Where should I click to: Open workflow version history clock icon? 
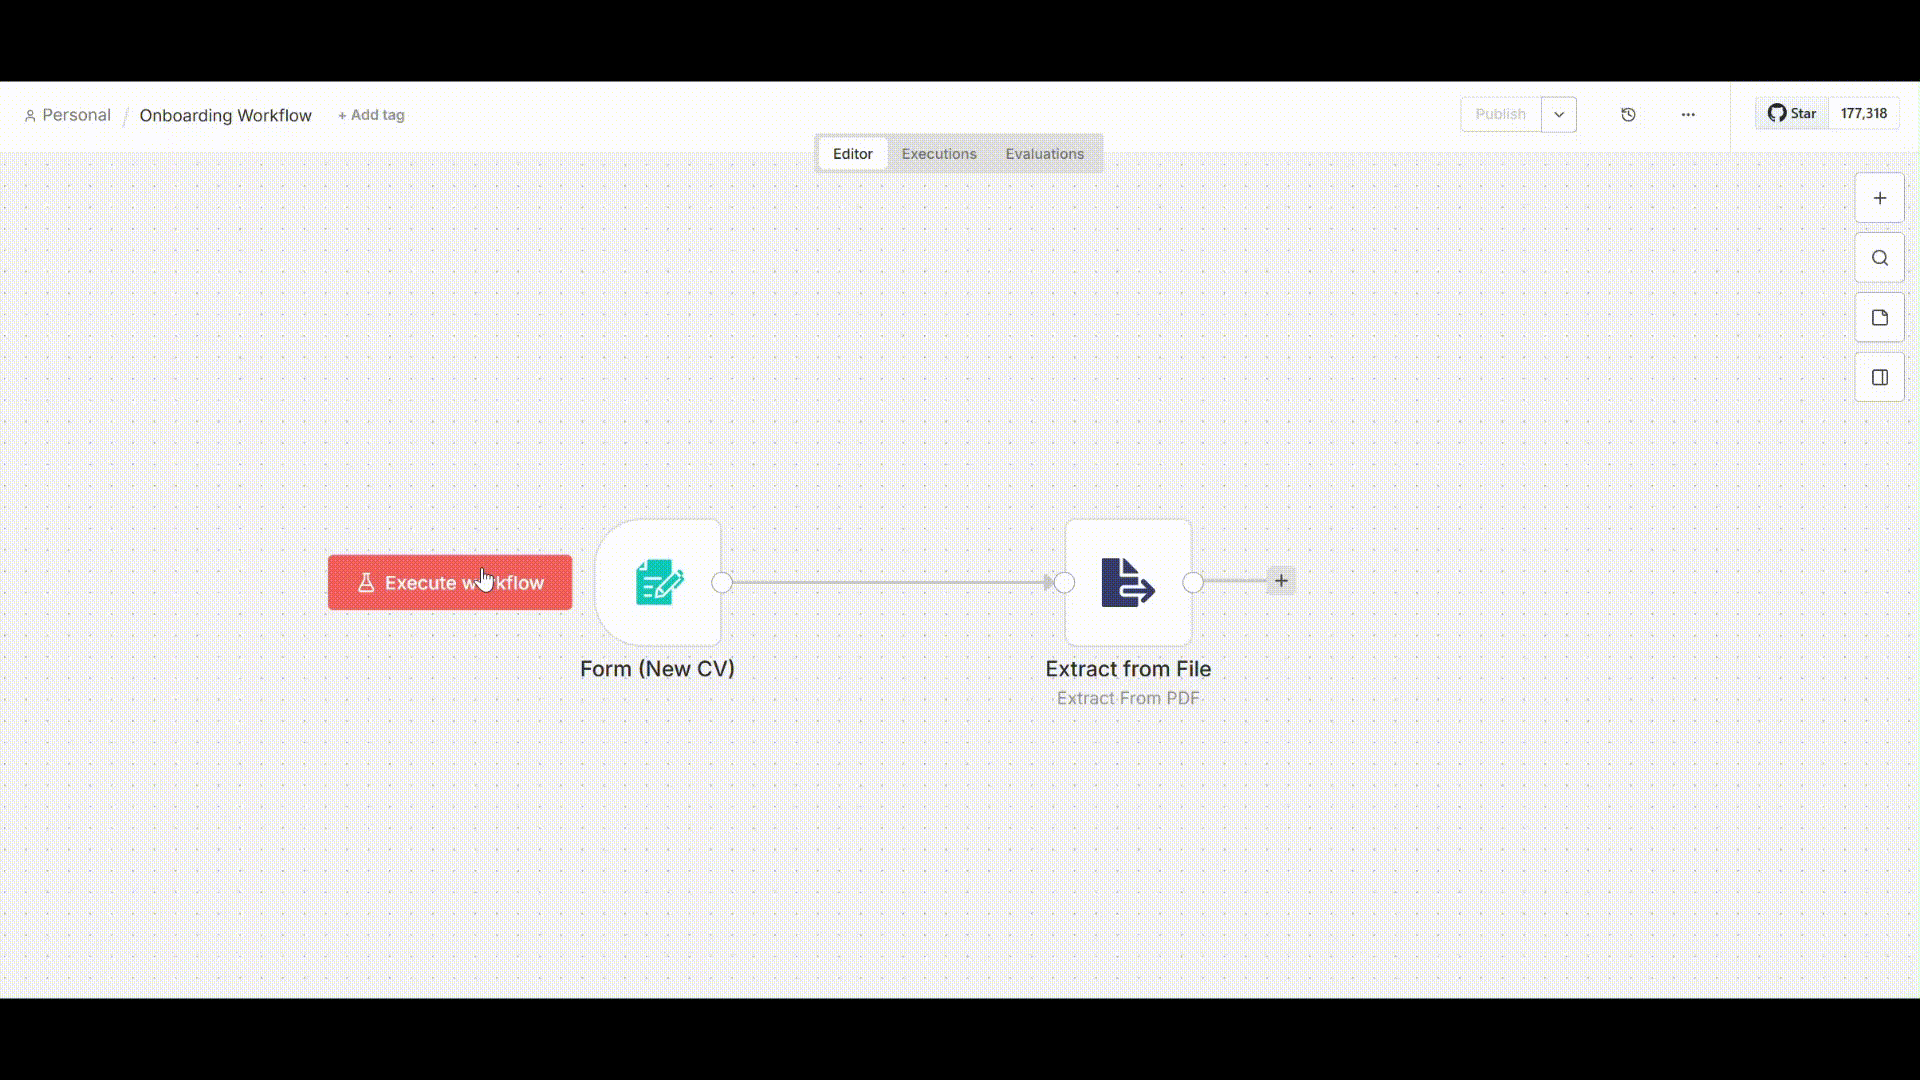pyautogui.click(x=1628, y=115)
